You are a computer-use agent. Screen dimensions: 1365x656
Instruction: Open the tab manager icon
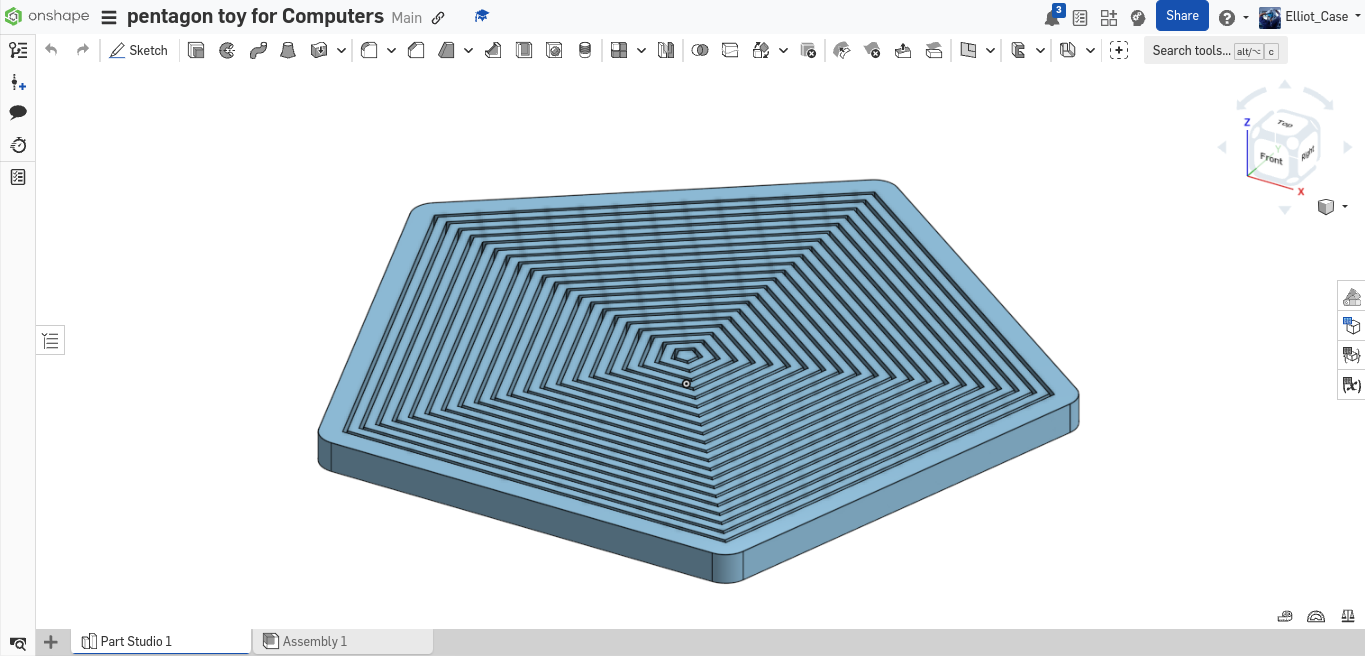17,643
